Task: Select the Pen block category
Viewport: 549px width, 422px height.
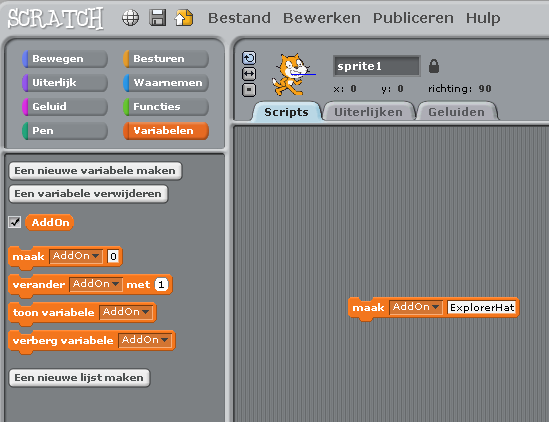Action: click(65, 131)
